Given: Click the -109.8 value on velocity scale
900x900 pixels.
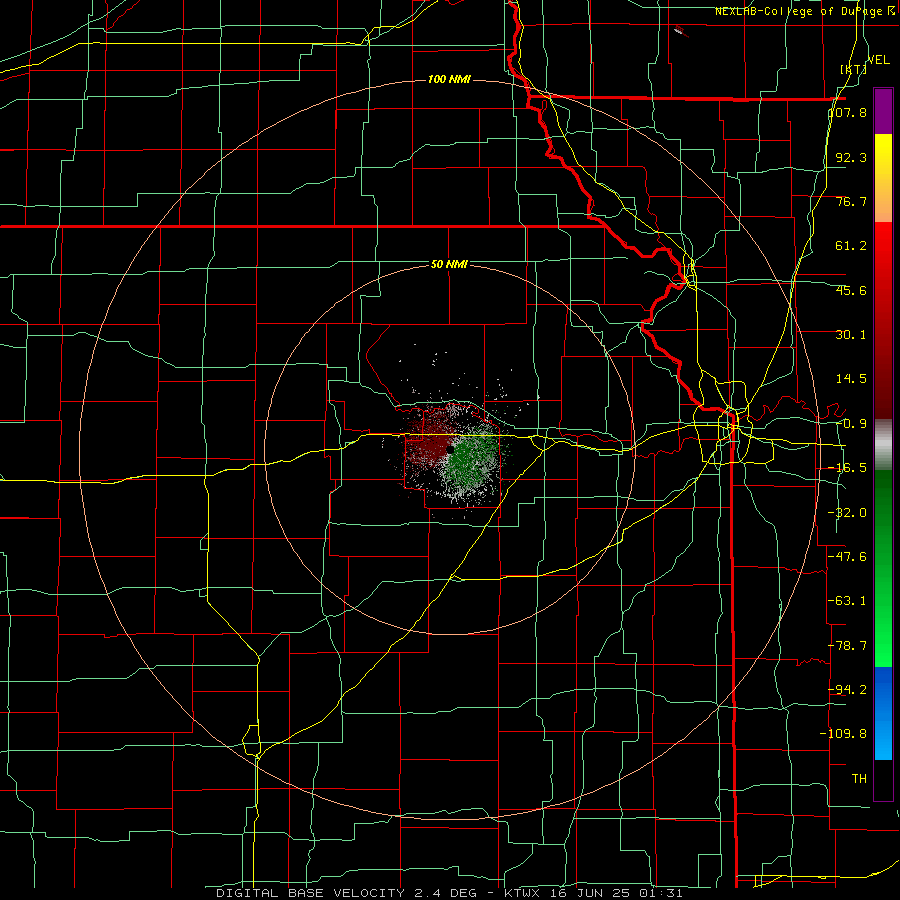Looking at the screenshot, I should click(844, 734).
